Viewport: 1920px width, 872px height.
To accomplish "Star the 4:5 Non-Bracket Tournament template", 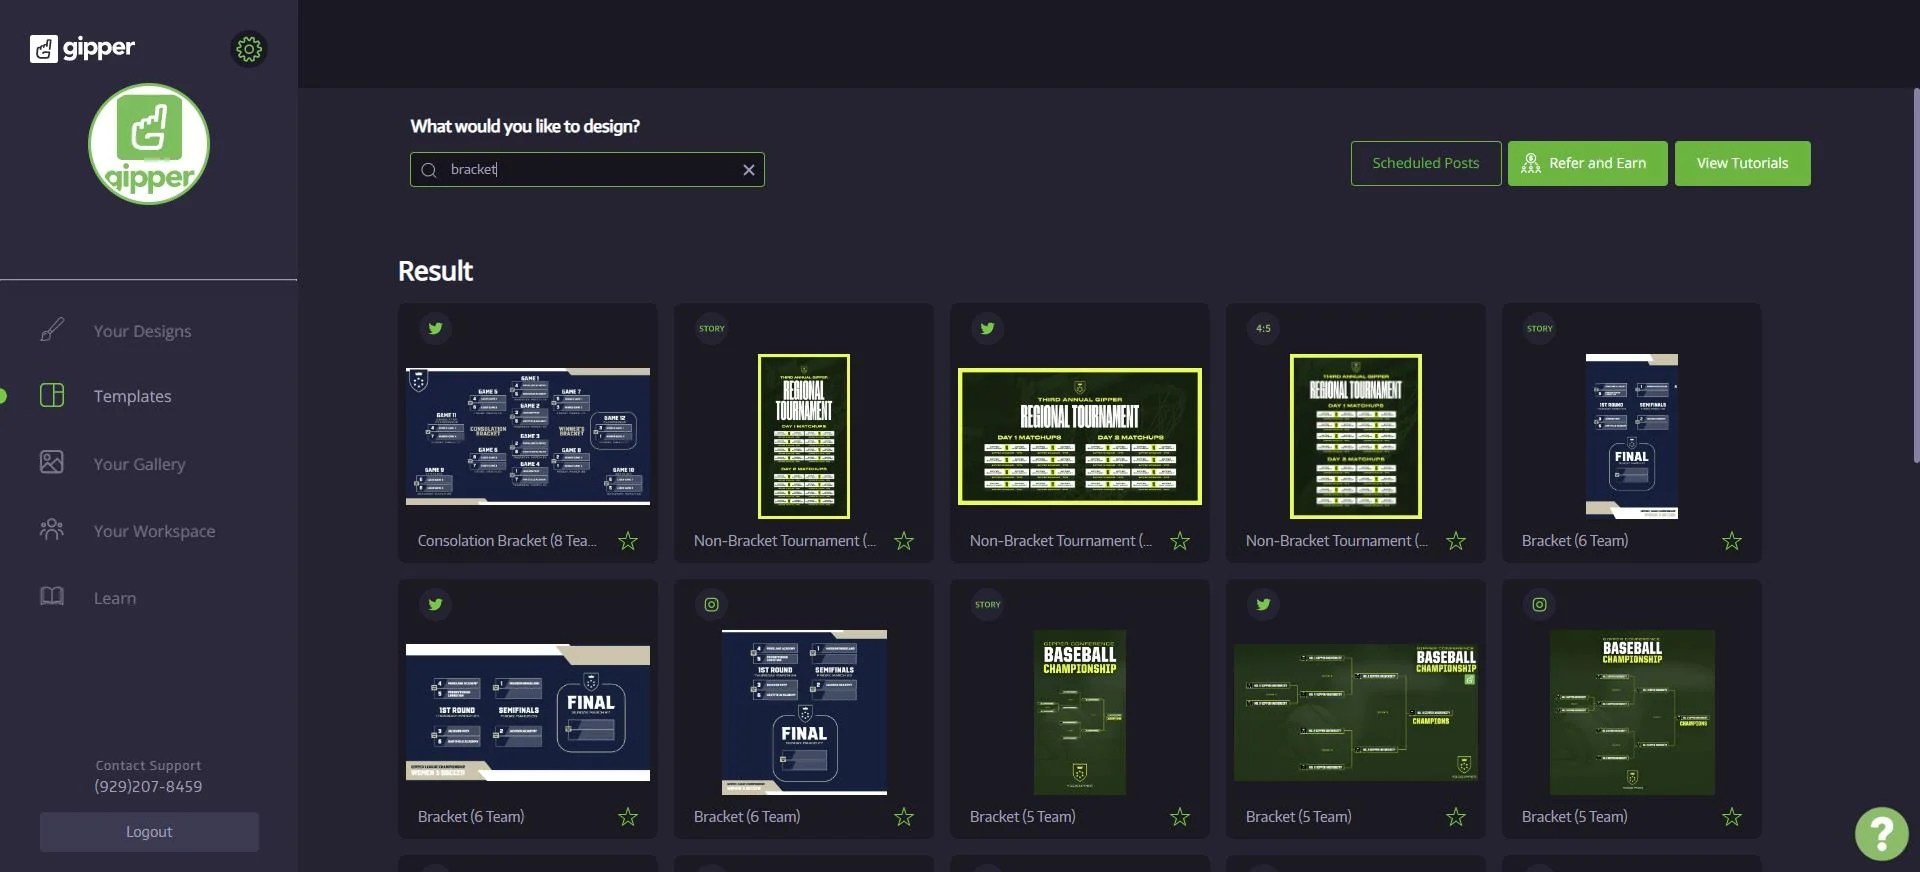I will [x=1456, y=541].
